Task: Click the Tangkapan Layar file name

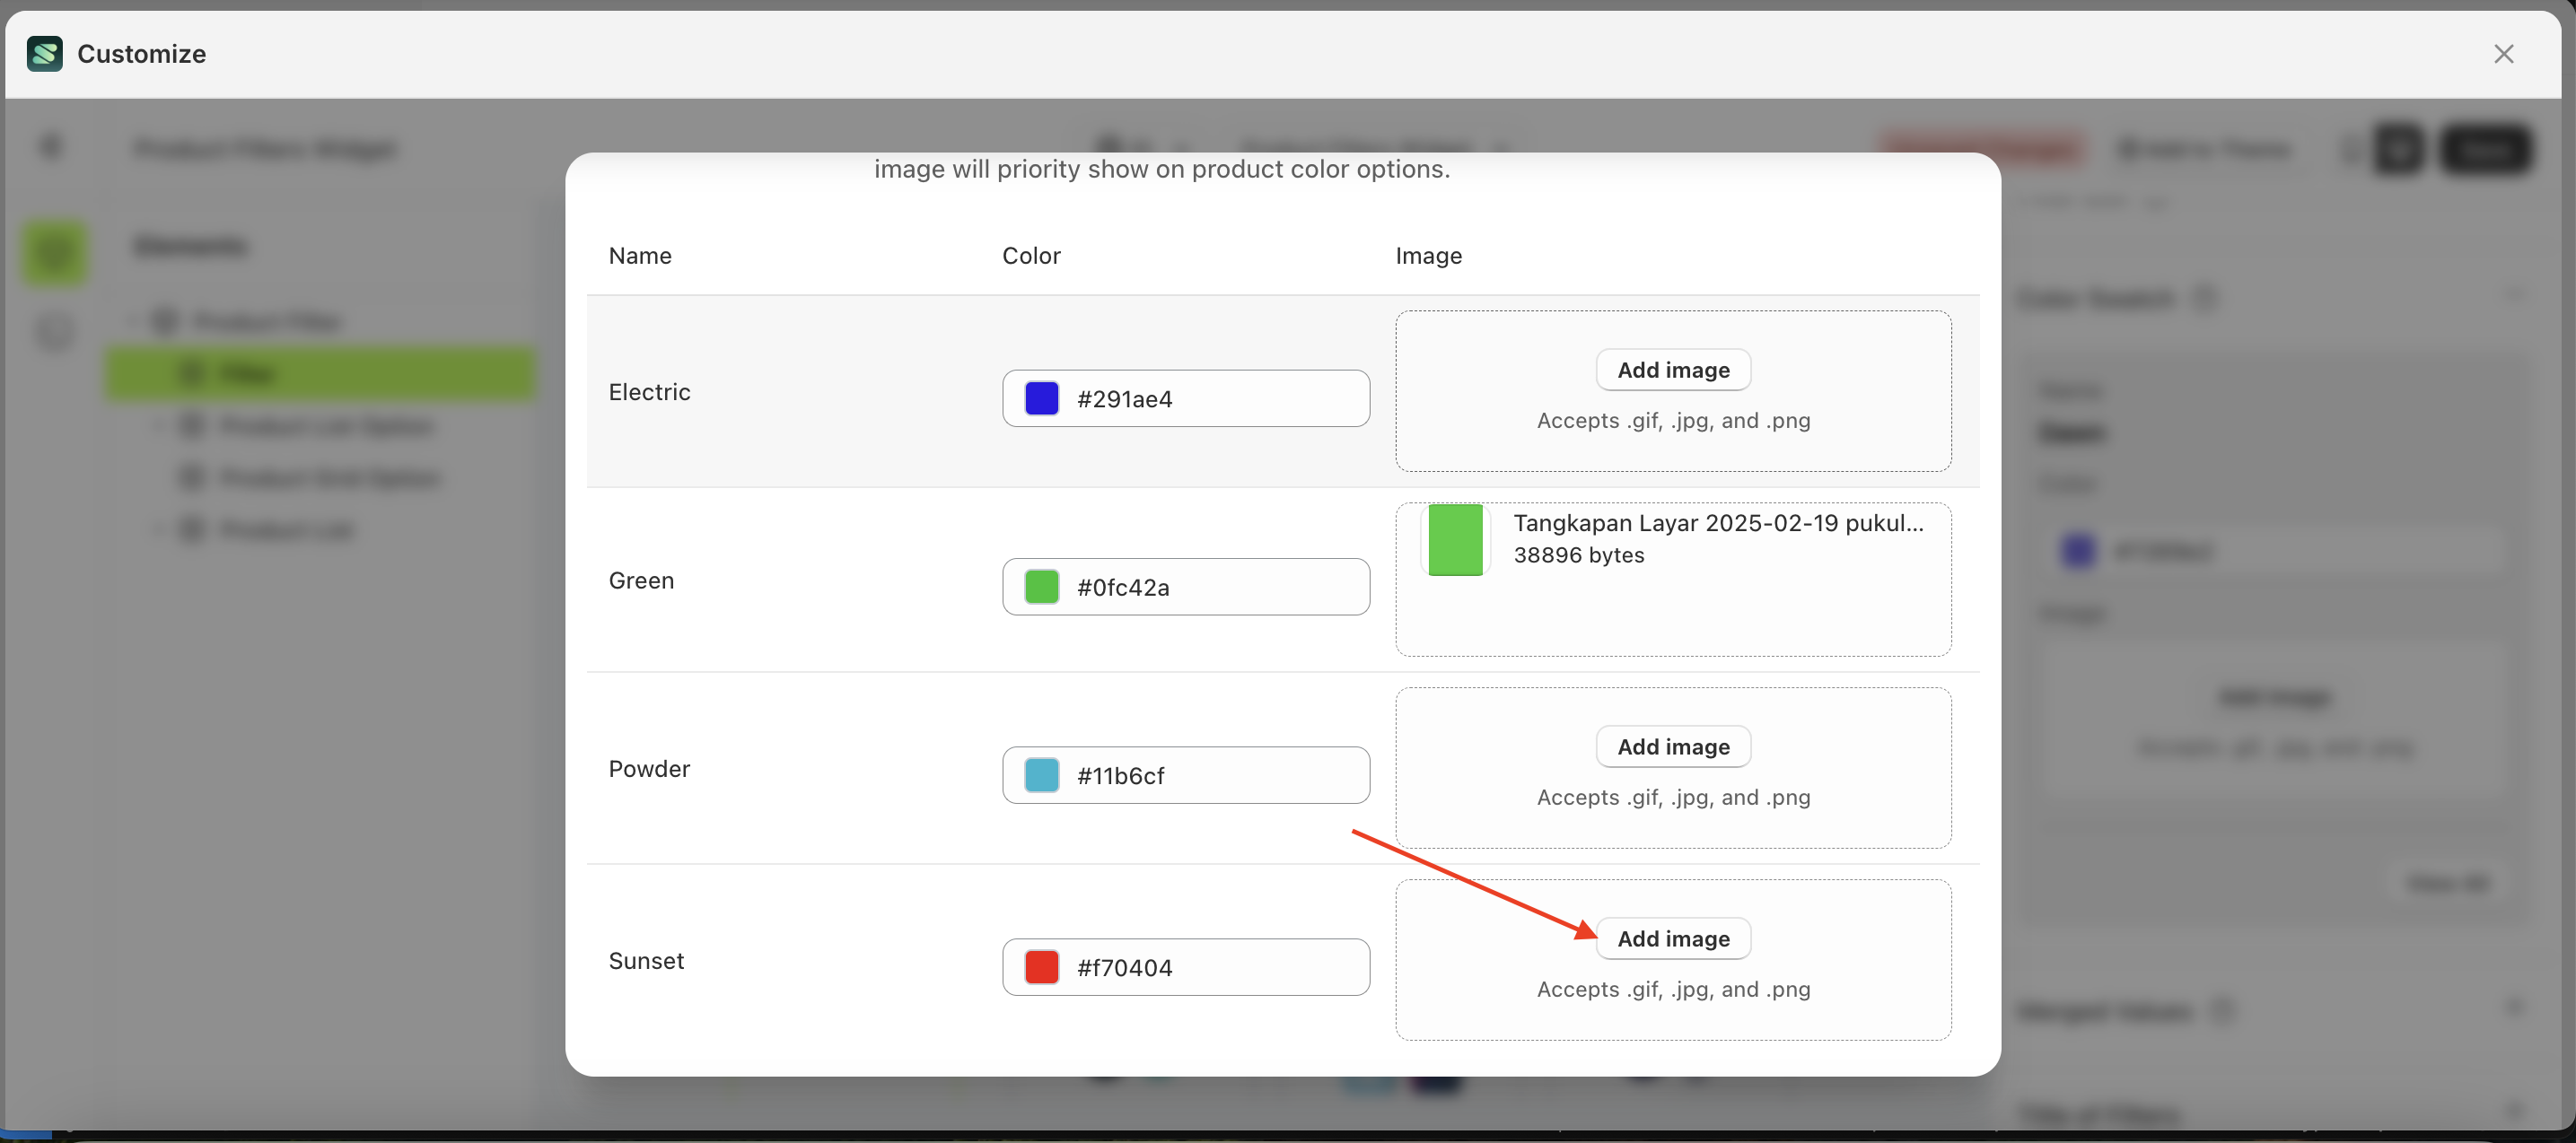Action: click(1717, 523)
